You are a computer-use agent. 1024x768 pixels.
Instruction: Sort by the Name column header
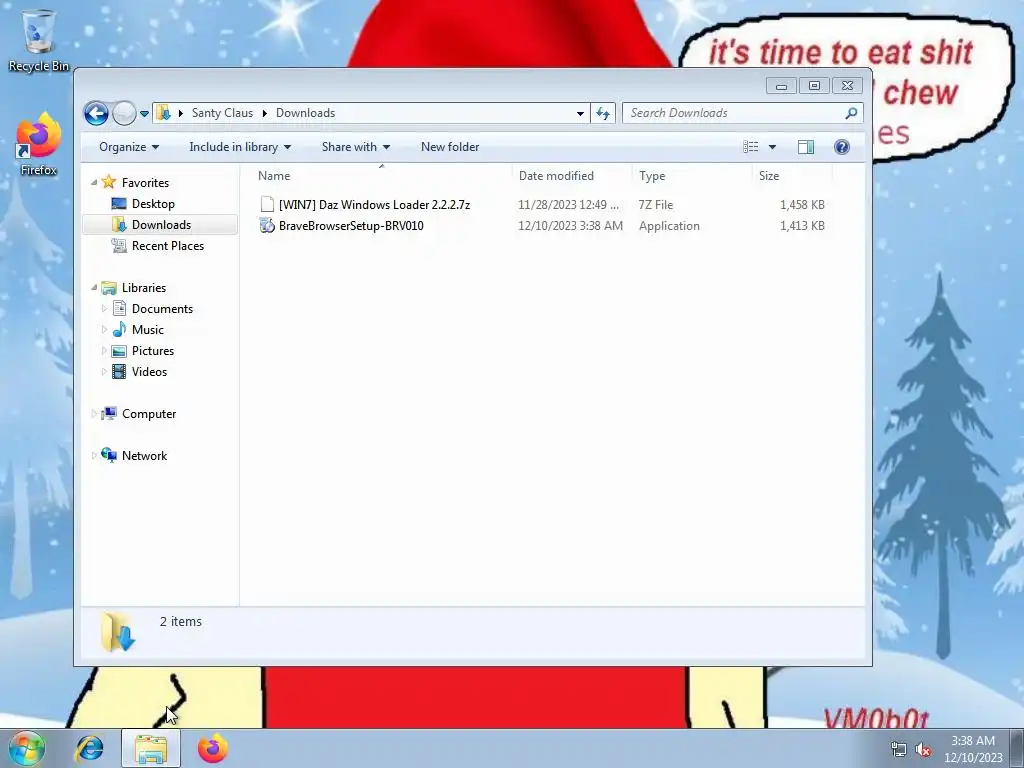coord(381,176)
